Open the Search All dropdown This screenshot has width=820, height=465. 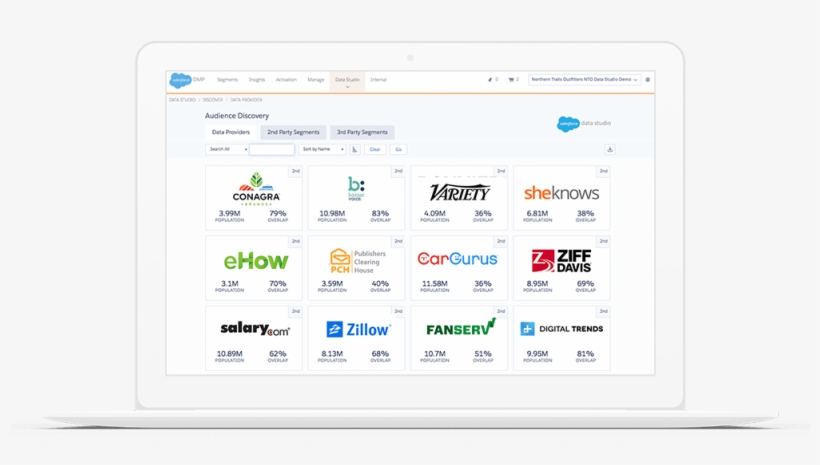pyautogui.click(x=227, y=150)
